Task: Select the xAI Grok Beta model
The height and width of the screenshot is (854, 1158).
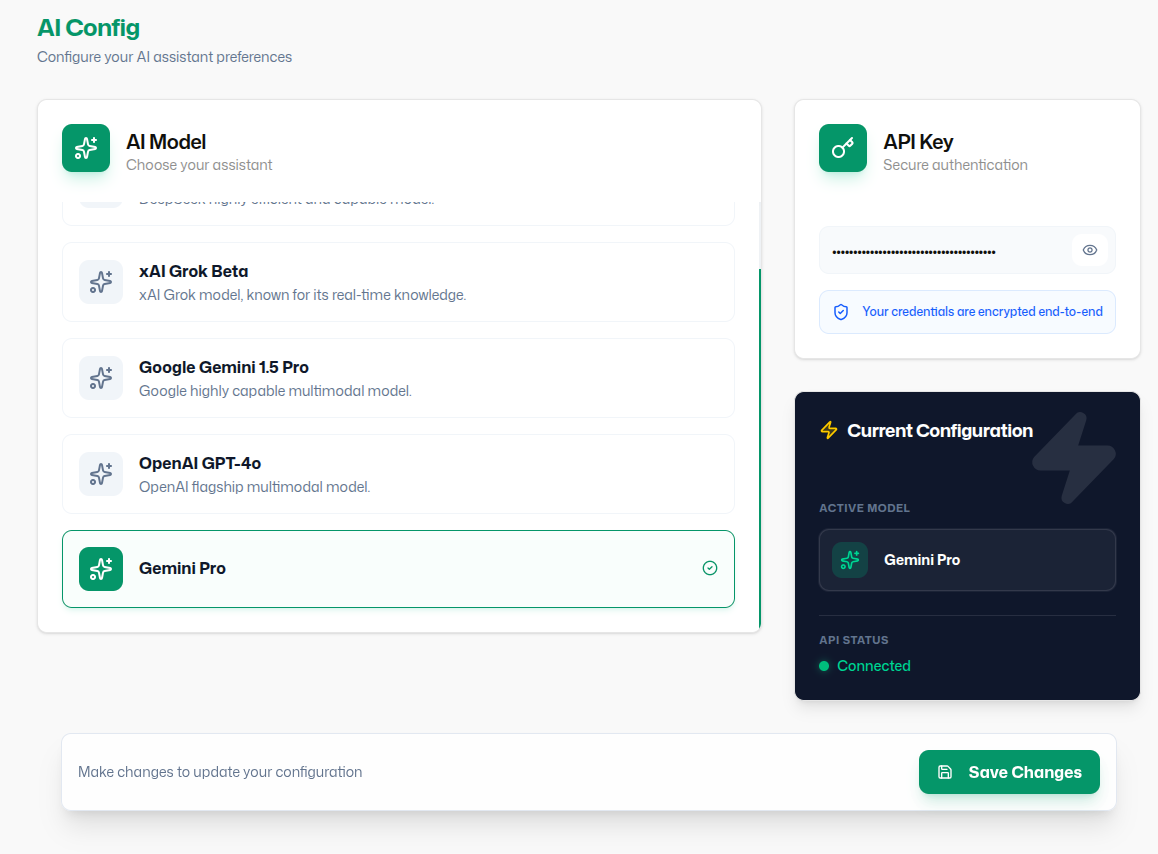Action: pos(398,281)
